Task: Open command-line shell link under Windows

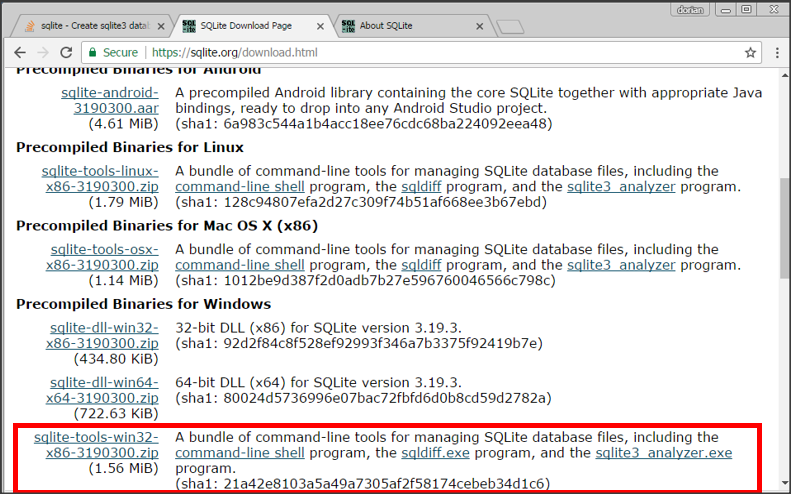Action: click(x=240, y=453)
